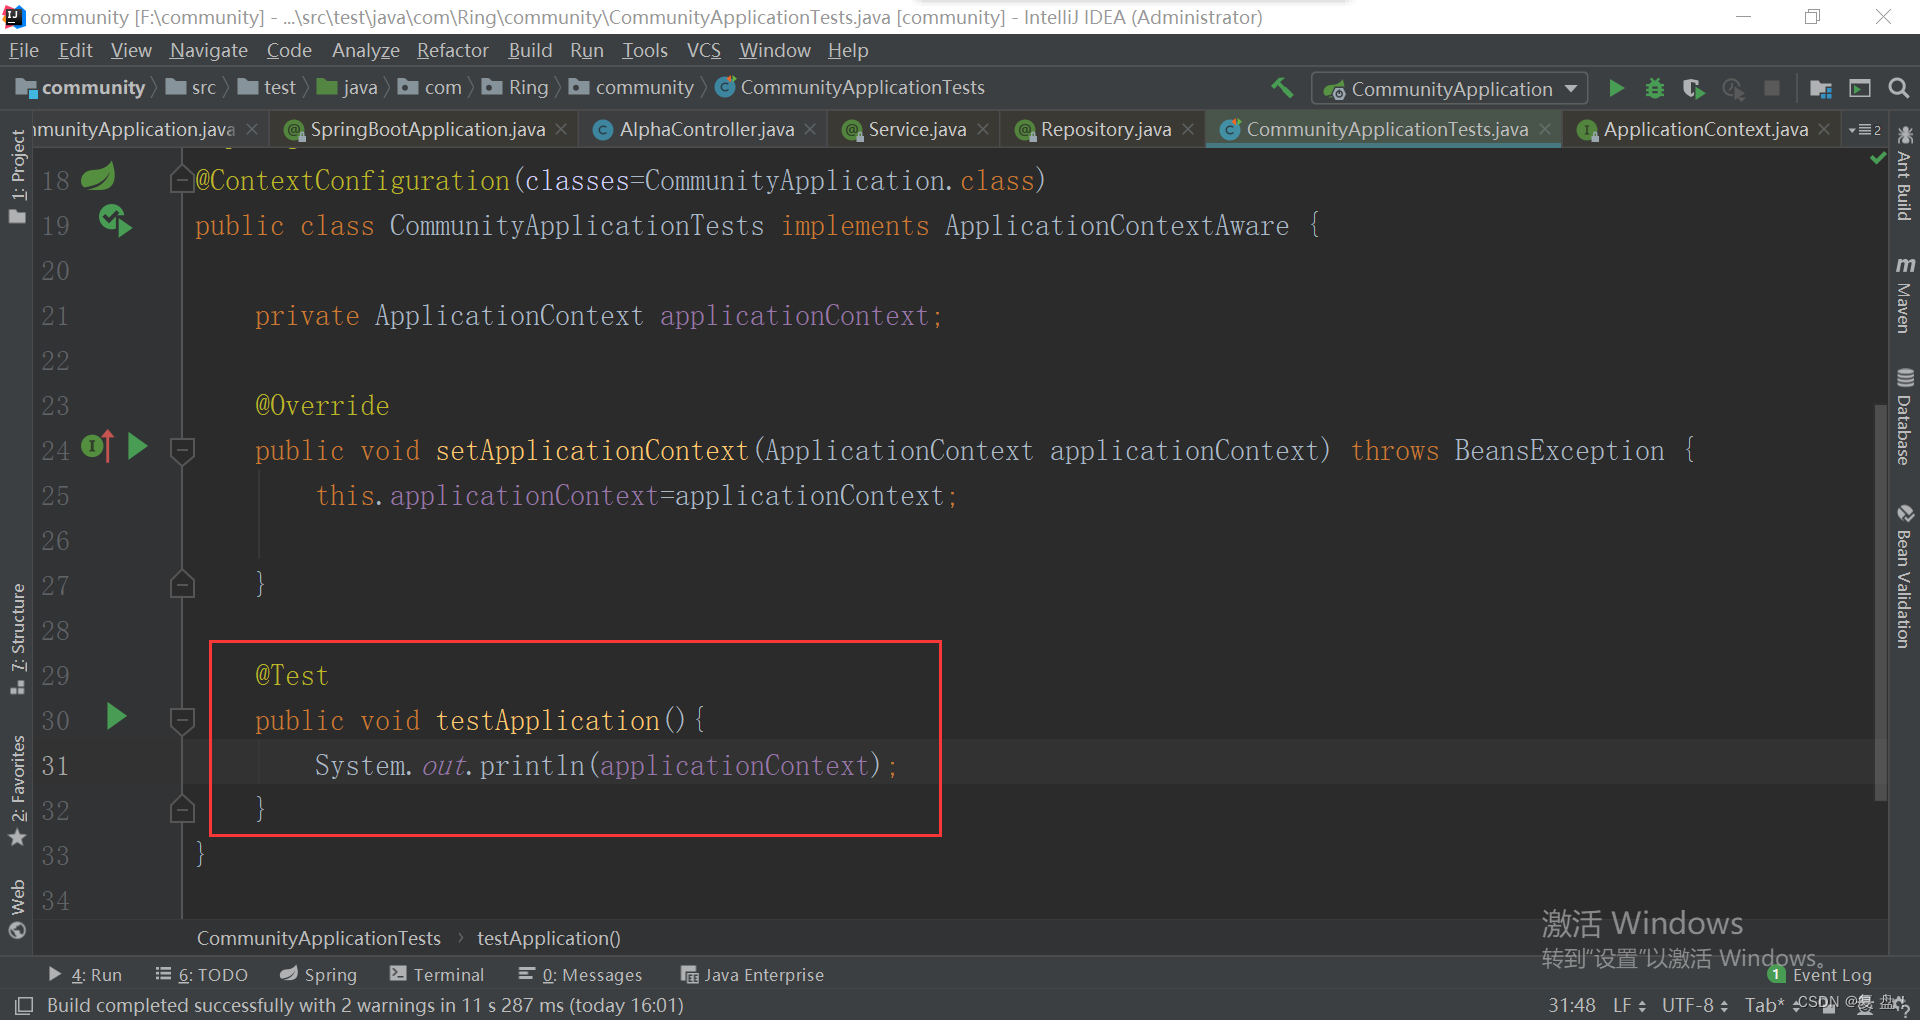Run with coverage shield icon
Image resolution: width=1920 pixels, height=1020 pixels.
coord(1693,88)
